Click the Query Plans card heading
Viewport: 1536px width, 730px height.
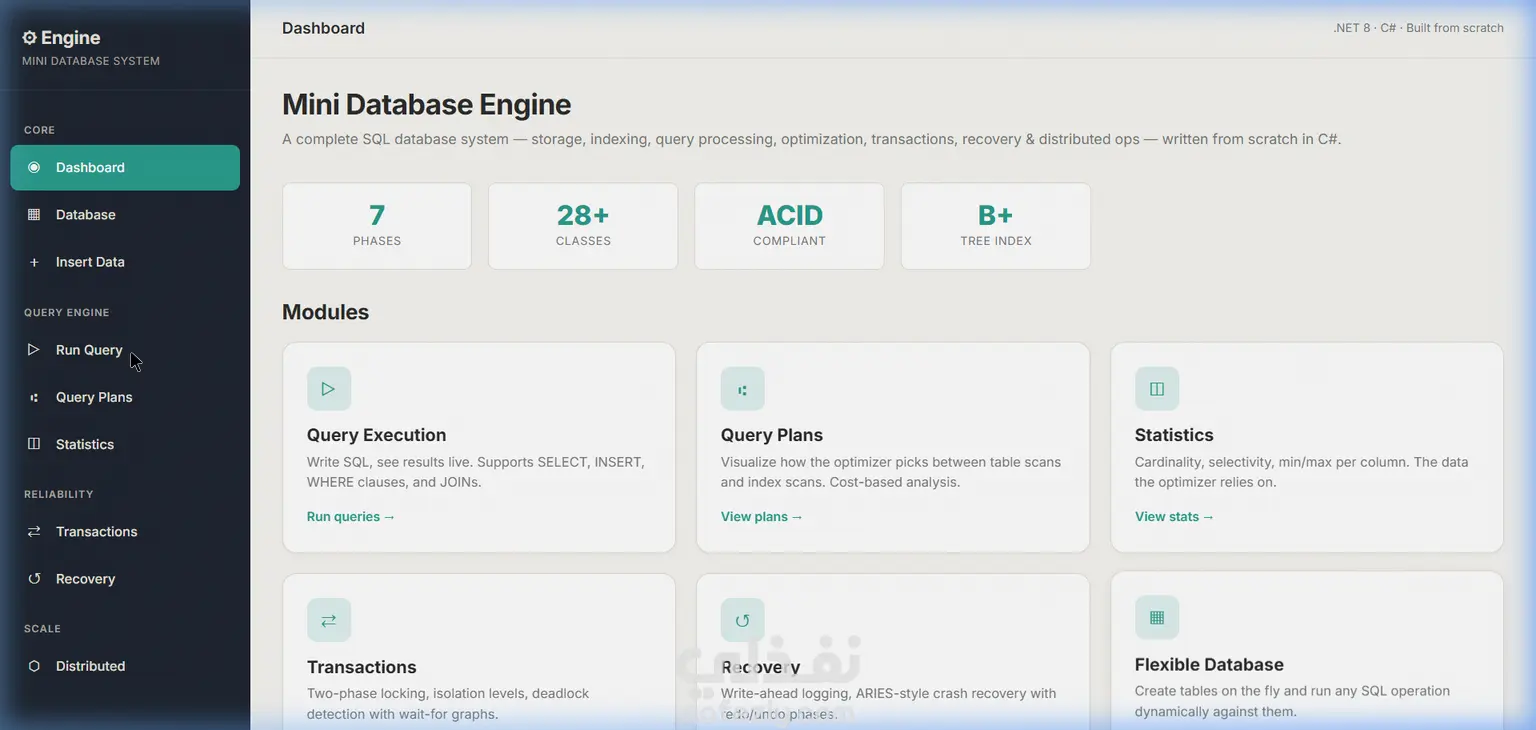(772, 435)
